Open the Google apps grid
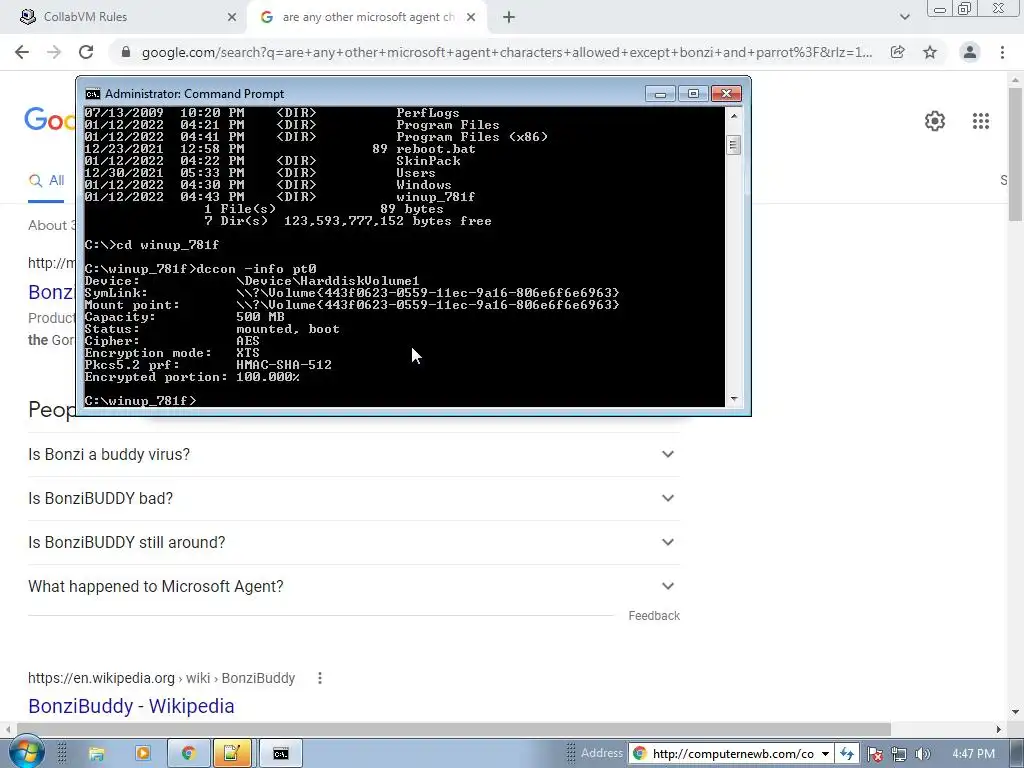 981,121
